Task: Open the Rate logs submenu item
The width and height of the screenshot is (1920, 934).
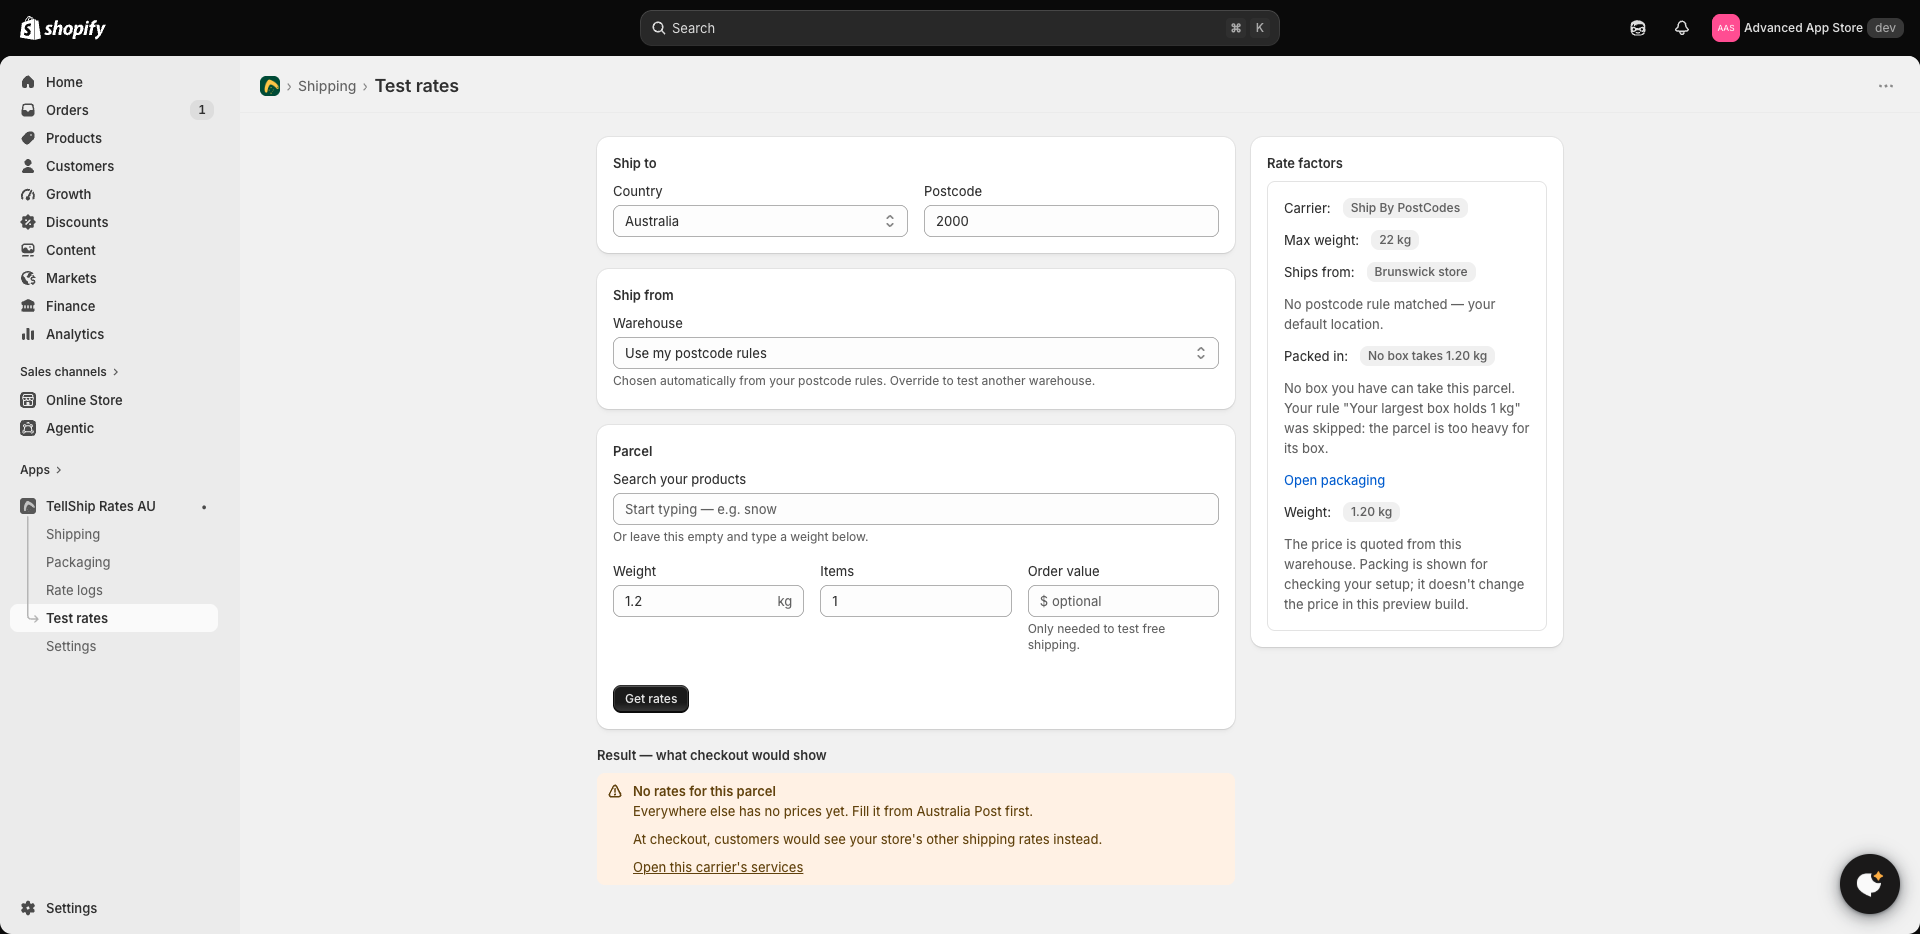Action: 74,590
